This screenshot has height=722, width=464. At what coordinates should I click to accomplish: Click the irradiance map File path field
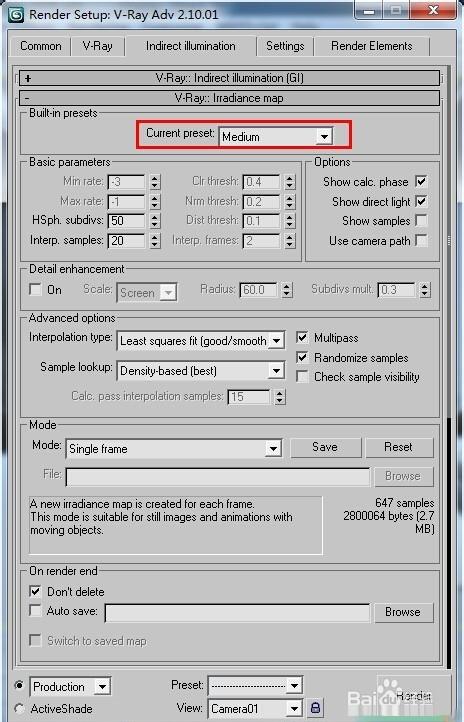tap(218, 477)
